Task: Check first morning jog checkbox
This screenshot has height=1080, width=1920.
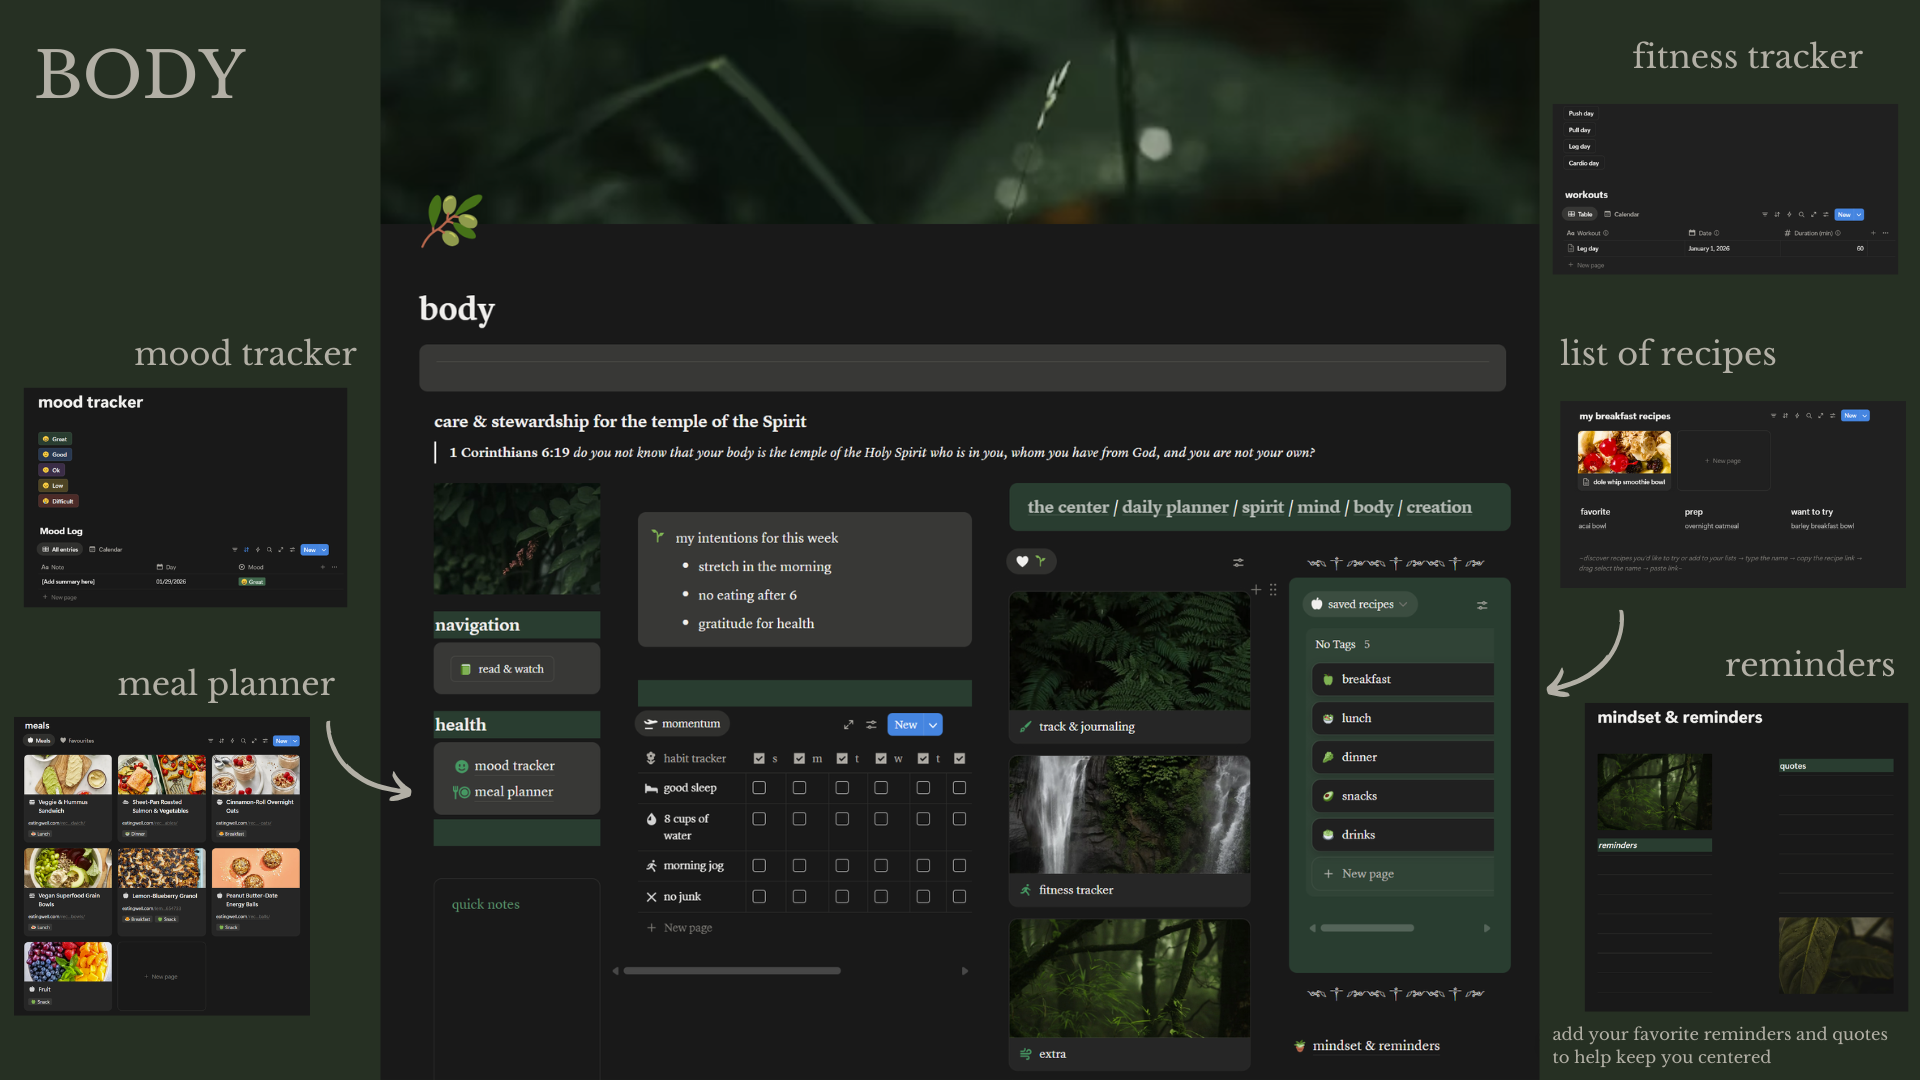Action: pos(759,866)
